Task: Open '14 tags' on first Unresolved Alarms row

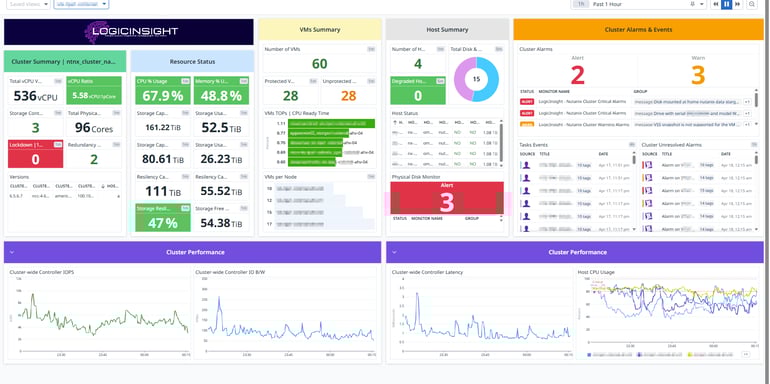Action: [706, 165]
